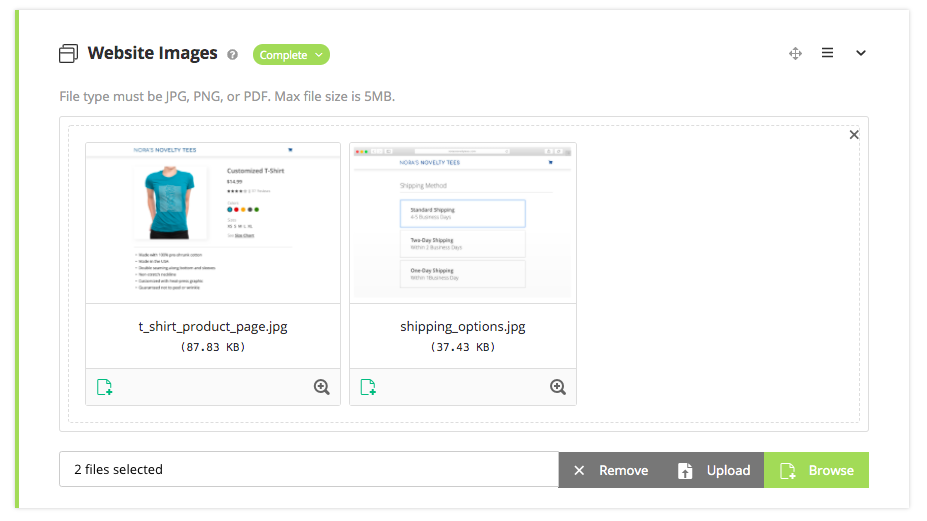Screen dimensions: 927x521
Task: Collapse the Website Images section chevron
Action: pyautogui.click(x=860, y=54)
